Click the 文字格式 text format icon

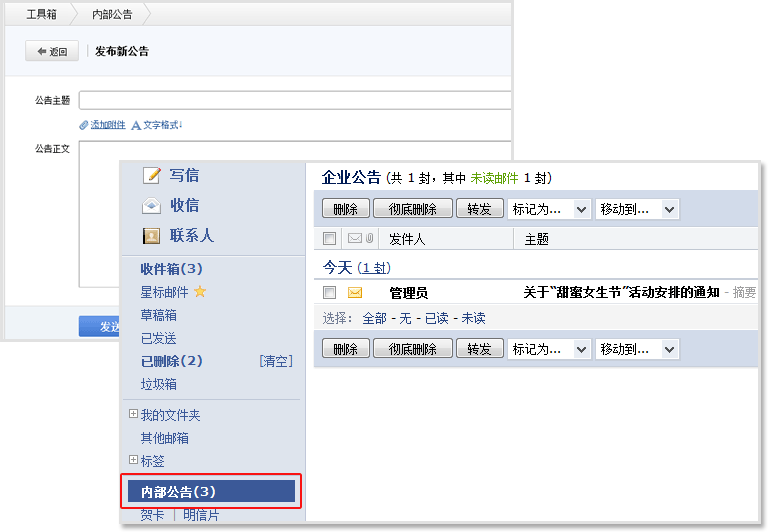pos(136,125)
